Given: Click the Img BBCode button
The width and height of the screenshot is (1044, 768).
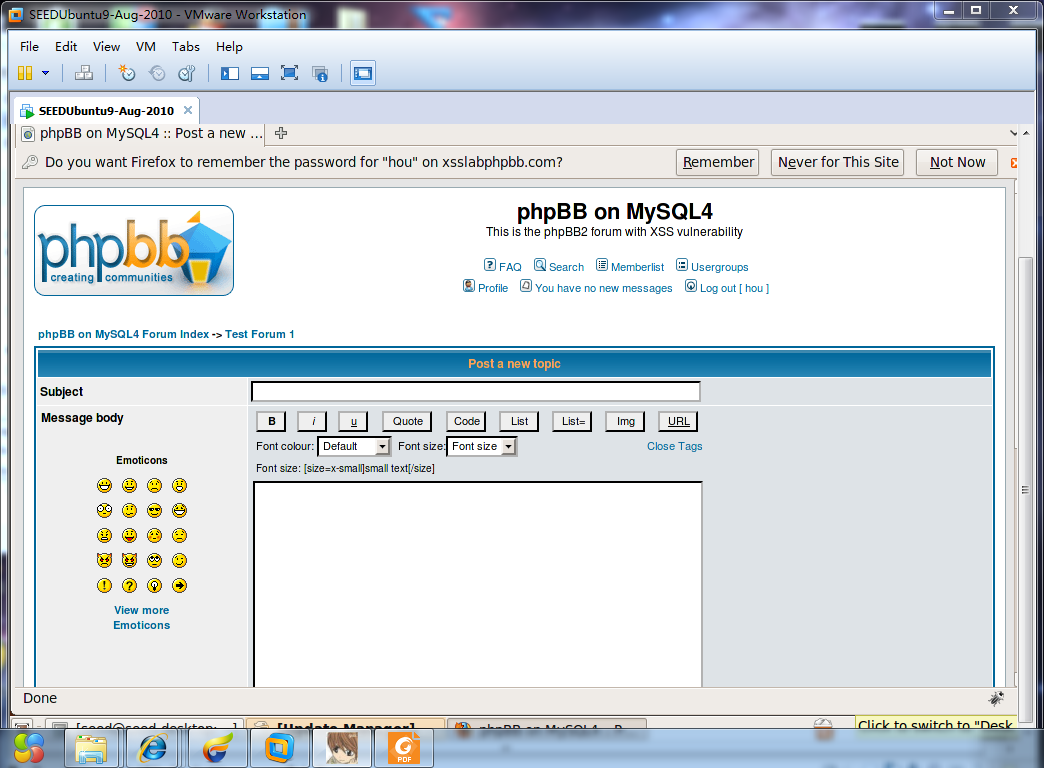Looking at the screenshot, I should click(x=626, y=422).
